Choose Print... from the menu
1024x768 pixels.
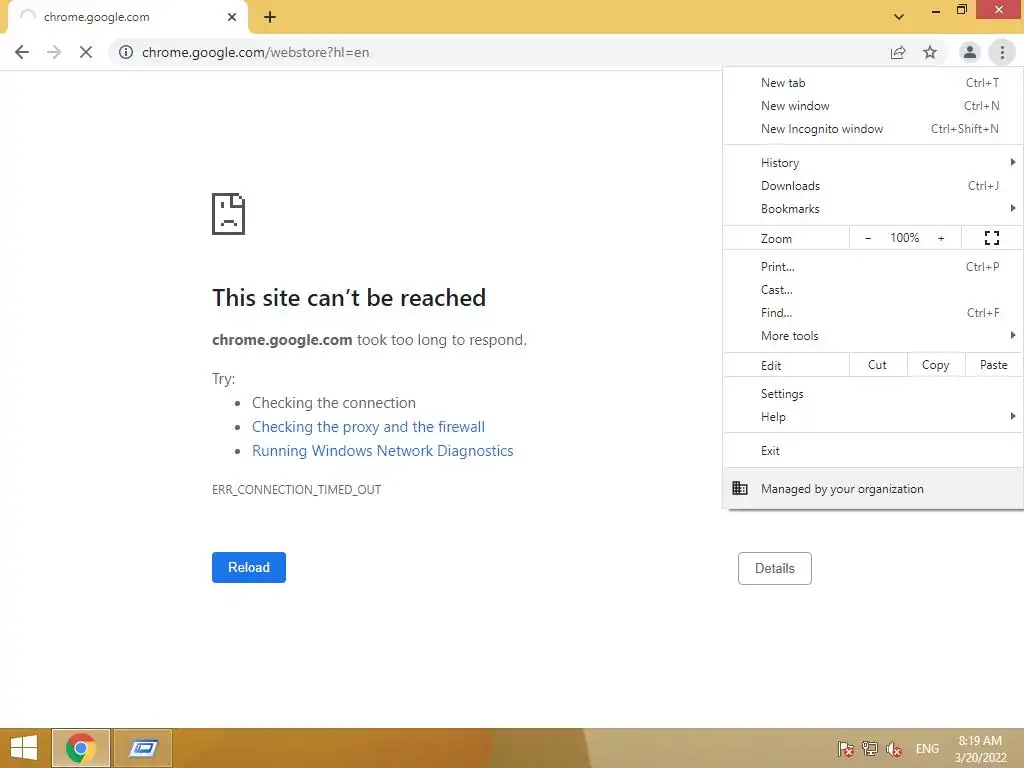pyautogui.click(x=873, y=266)
